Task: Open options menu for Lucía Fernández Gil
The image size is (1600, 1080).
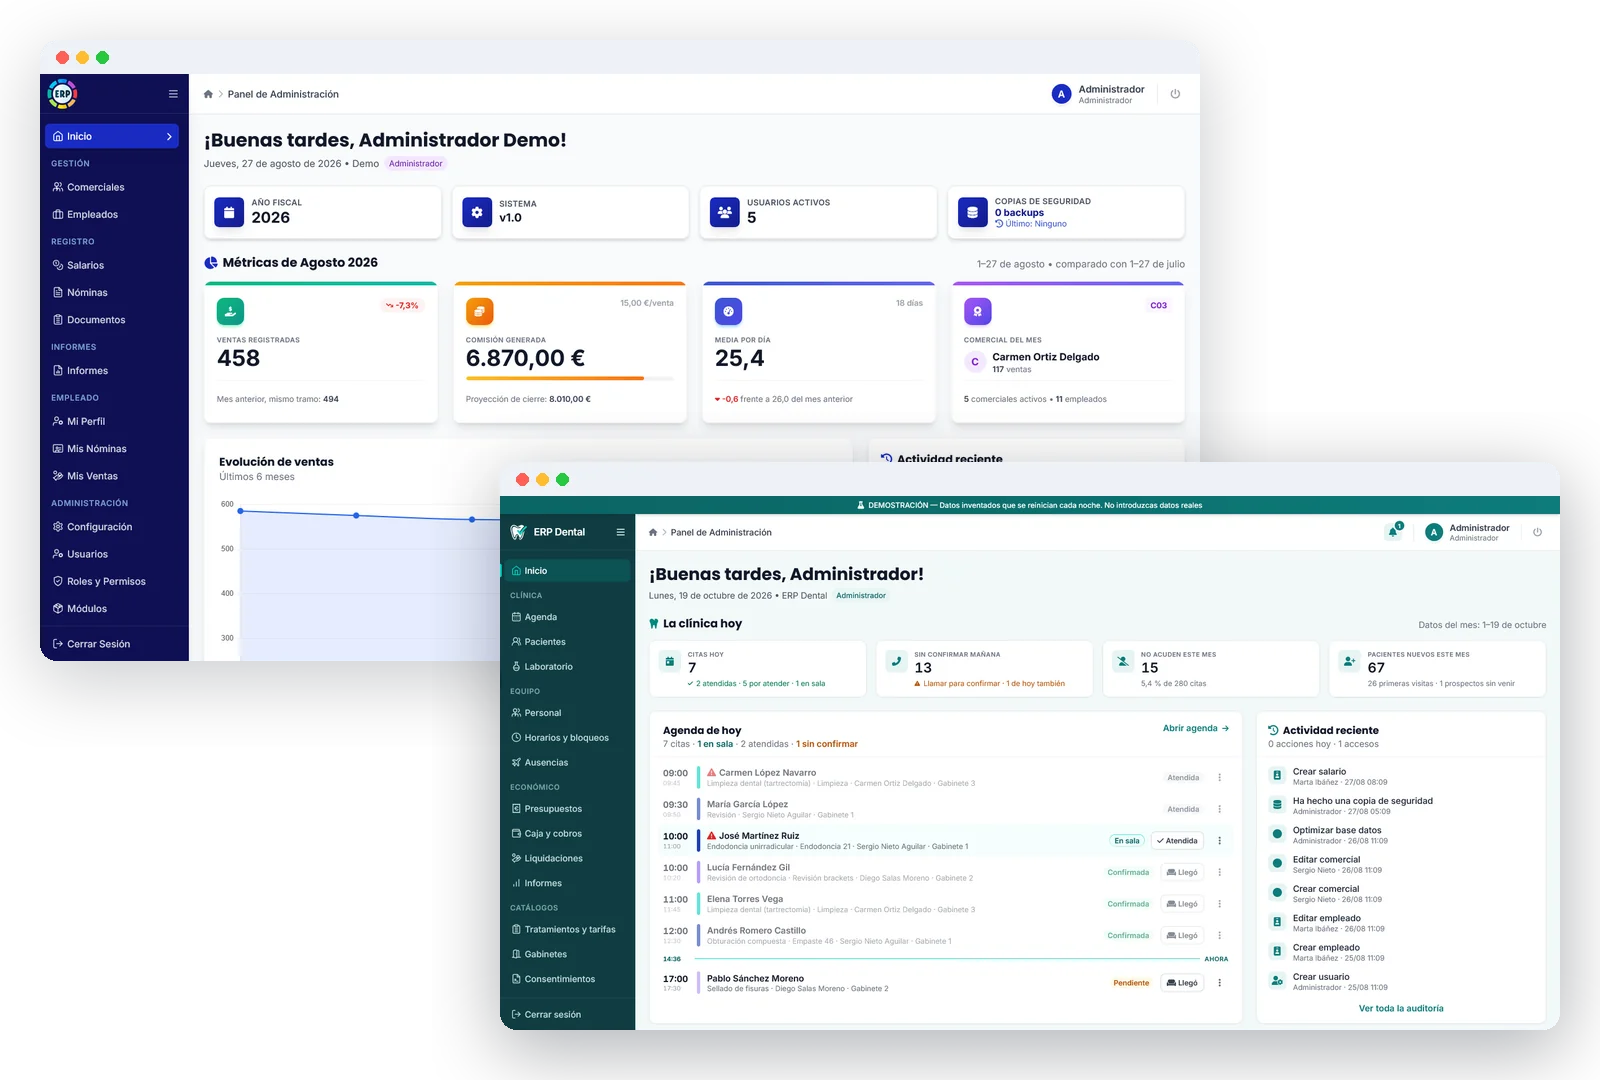Action: pos(1219,872)
